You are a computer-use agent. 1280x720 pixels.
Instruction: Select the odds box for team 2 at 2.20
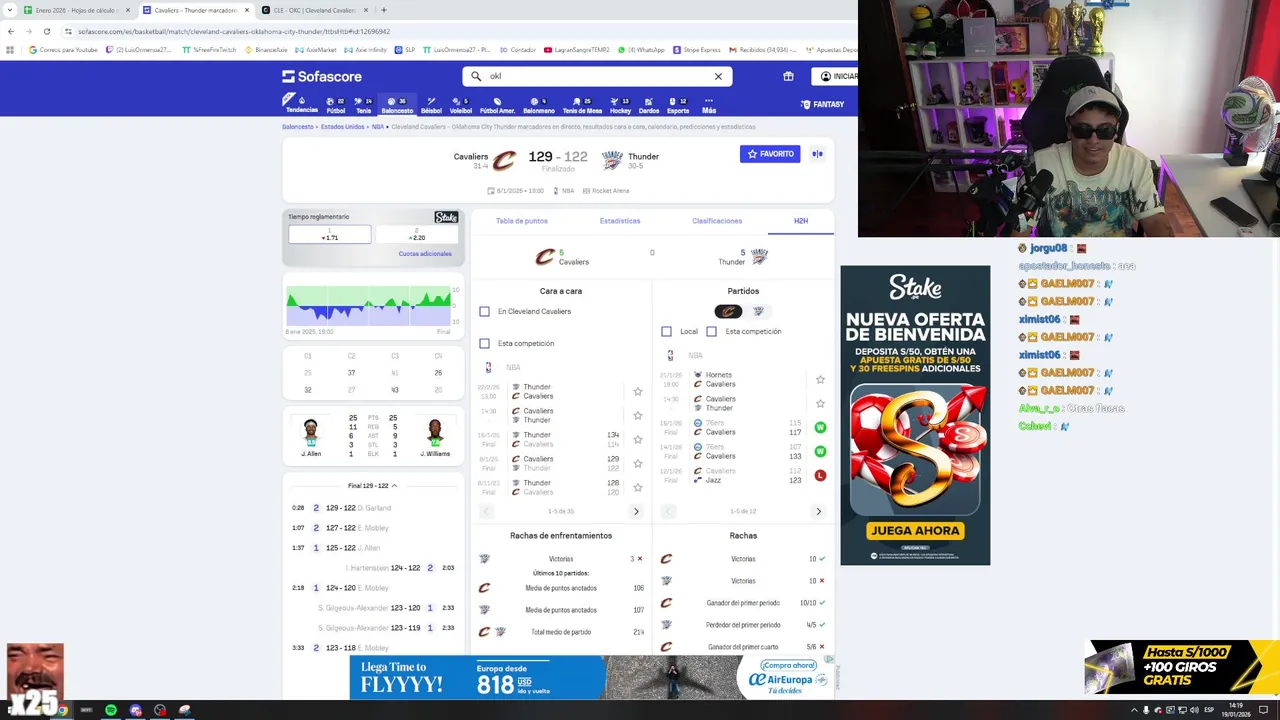(x=417, y=234)
